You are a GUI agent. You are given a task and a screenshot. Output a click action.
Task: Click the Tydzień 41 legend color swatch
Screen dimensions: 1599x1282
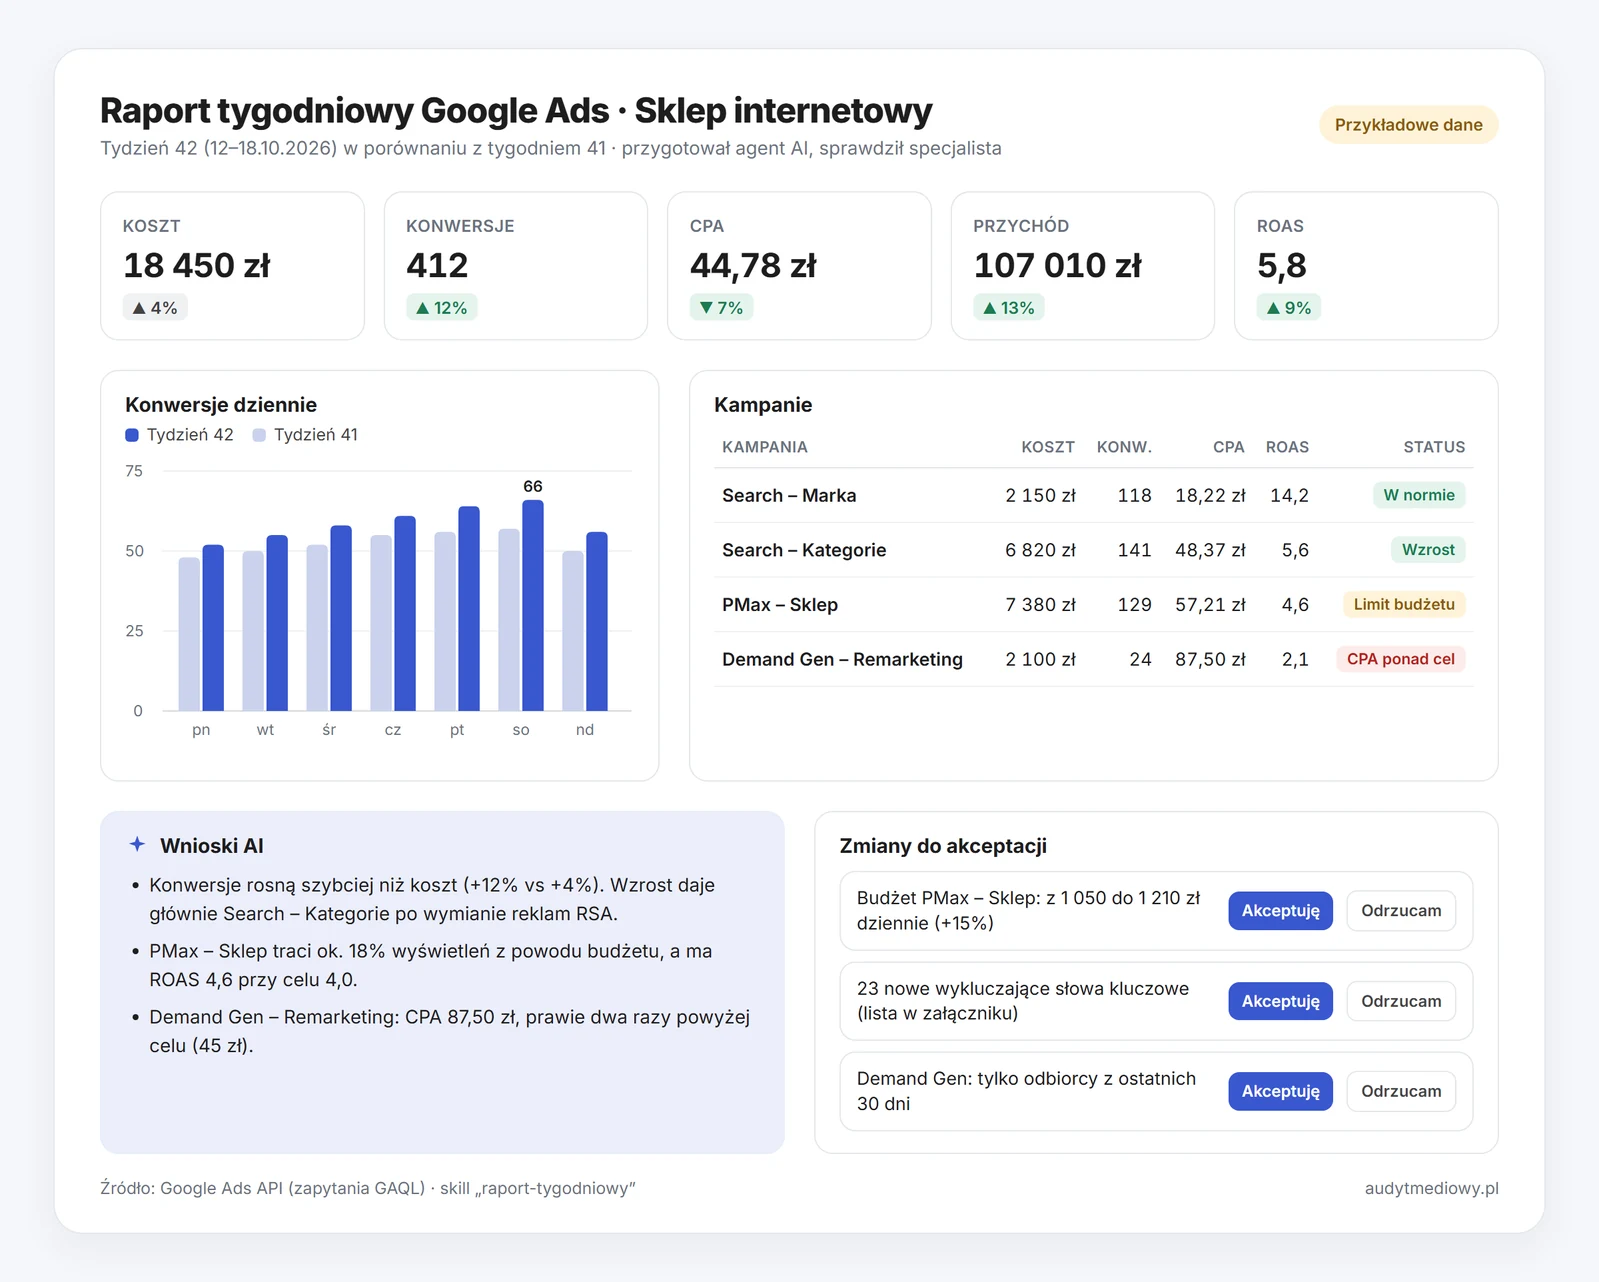pyautogui.click(x=259, y=435)
